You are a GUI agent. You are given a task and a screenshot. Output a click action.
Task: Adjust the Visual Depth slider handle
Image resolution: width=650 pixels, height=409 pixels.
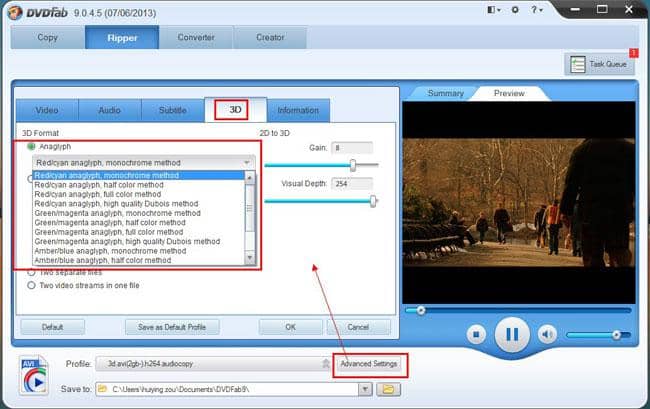[373, 201]
